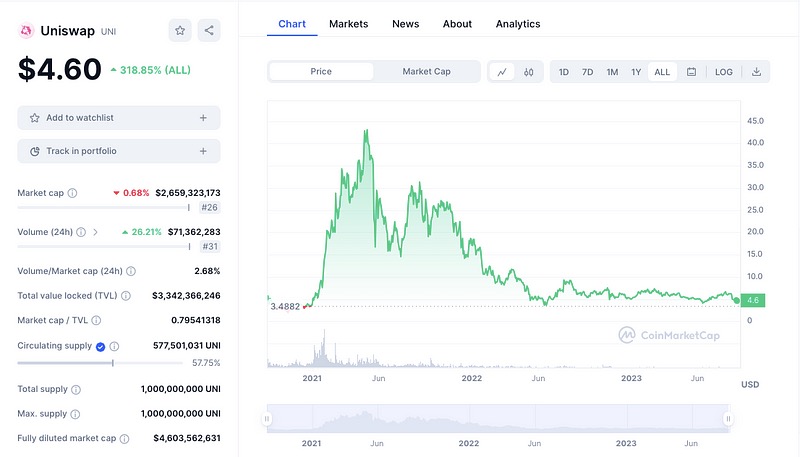Click info icon next to Total supply

pyautogui.click(x=76, y=389)
